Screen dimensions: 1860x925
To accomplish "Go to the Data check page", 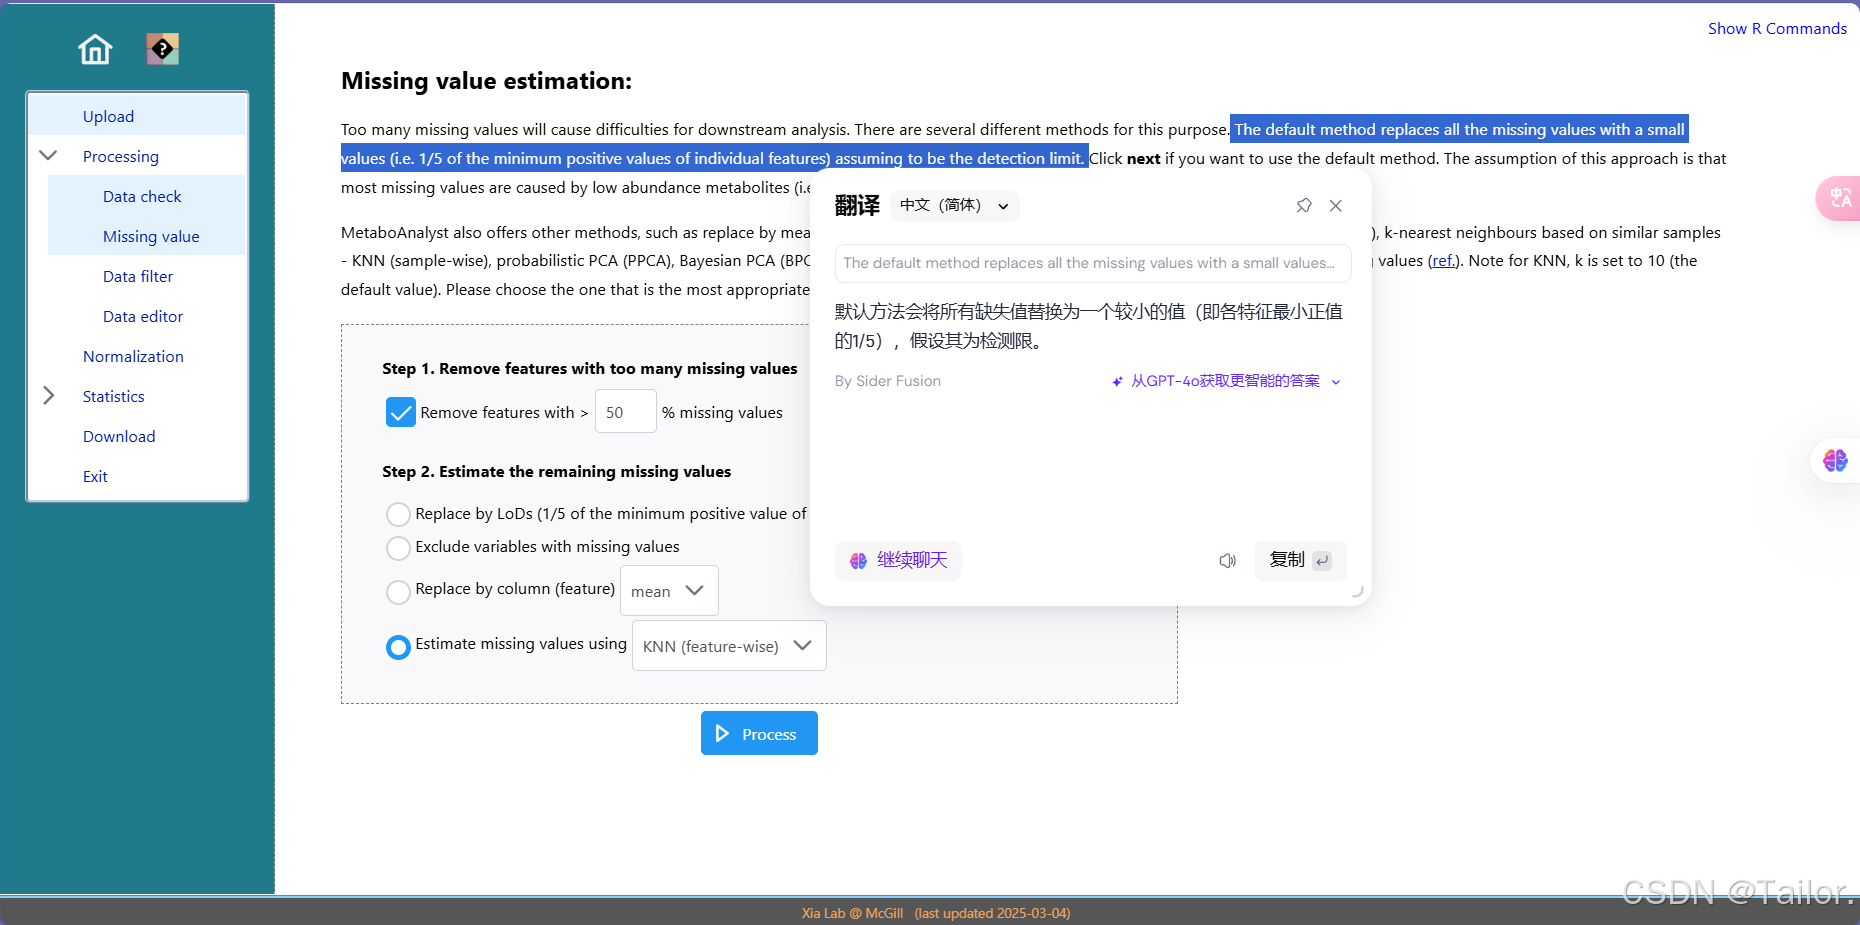I will click(x=142, y=196).
